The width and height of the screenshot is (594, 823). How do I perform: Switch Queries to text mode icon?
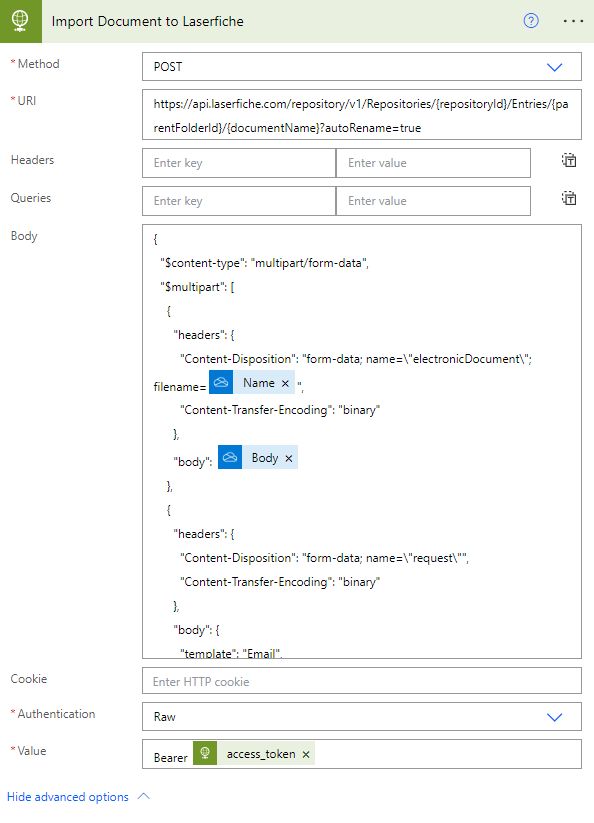tap(569, 198)
